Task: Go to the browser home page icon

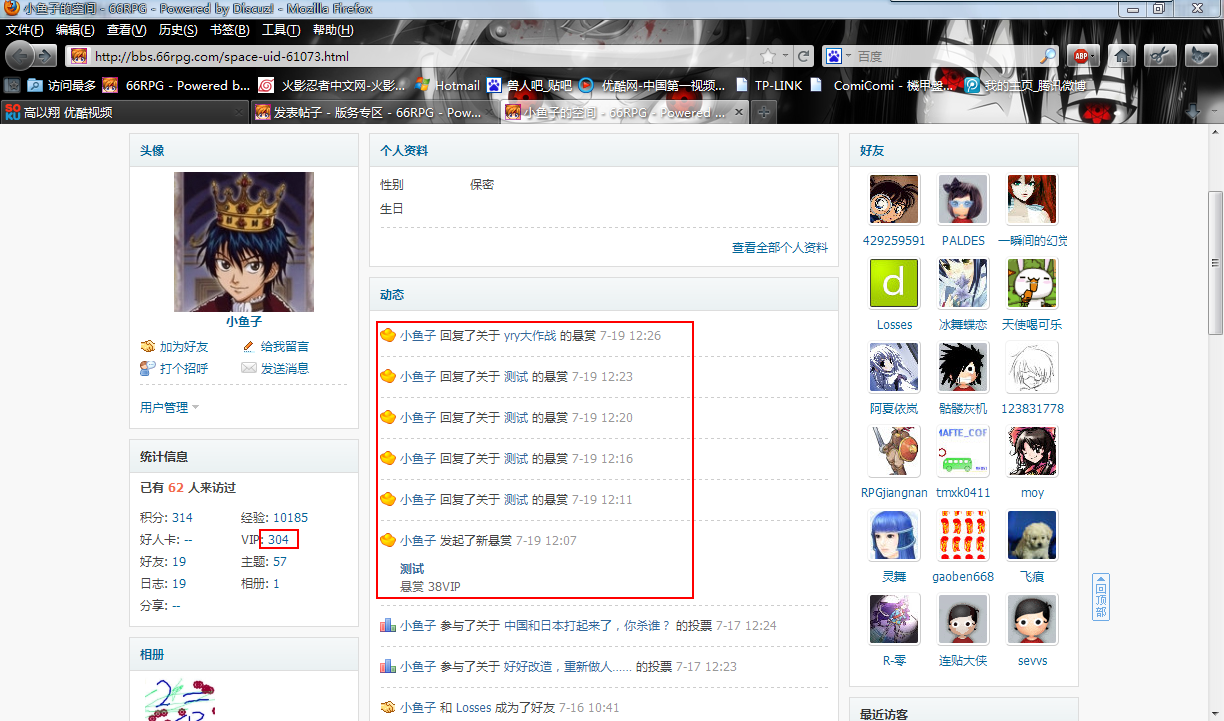Action: pos(1123,56)
